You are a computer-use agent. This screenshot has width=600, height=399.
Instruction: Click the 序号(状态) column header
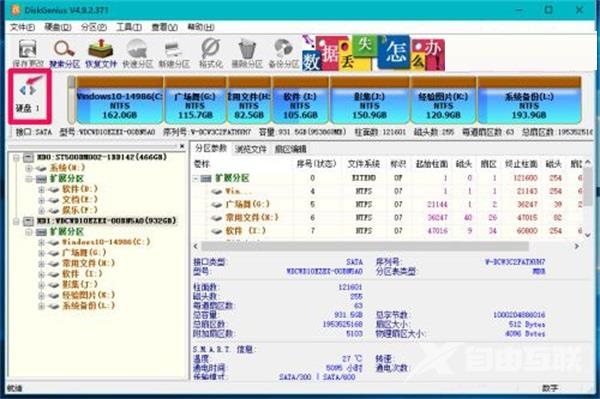[316, 164]
